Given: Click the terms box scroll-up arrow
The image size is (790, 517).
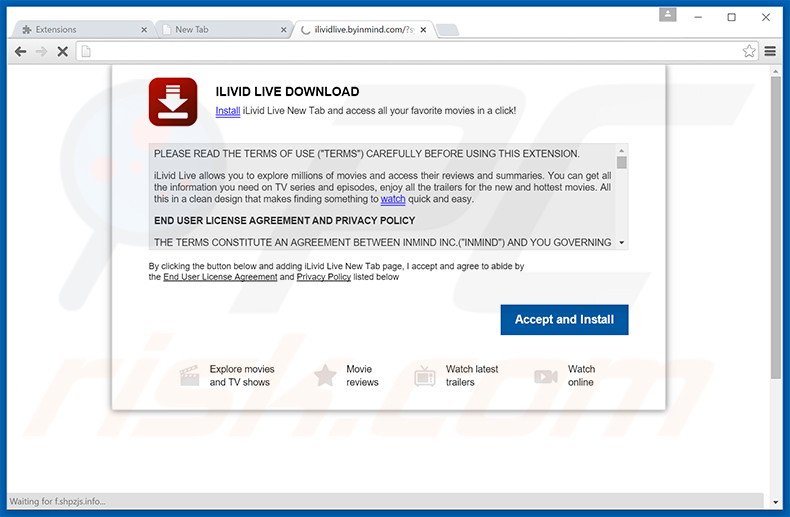Looking at the screenshot, I should click(622, 150).
